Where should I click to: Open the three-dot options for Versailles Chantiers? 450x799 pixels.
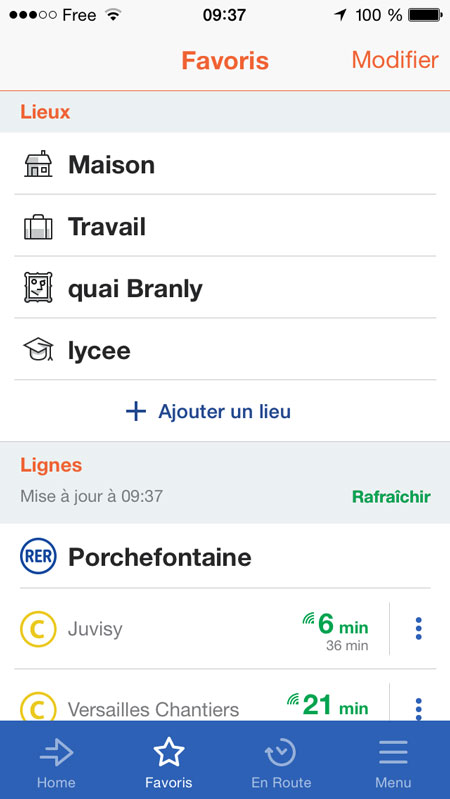(418, 708)
